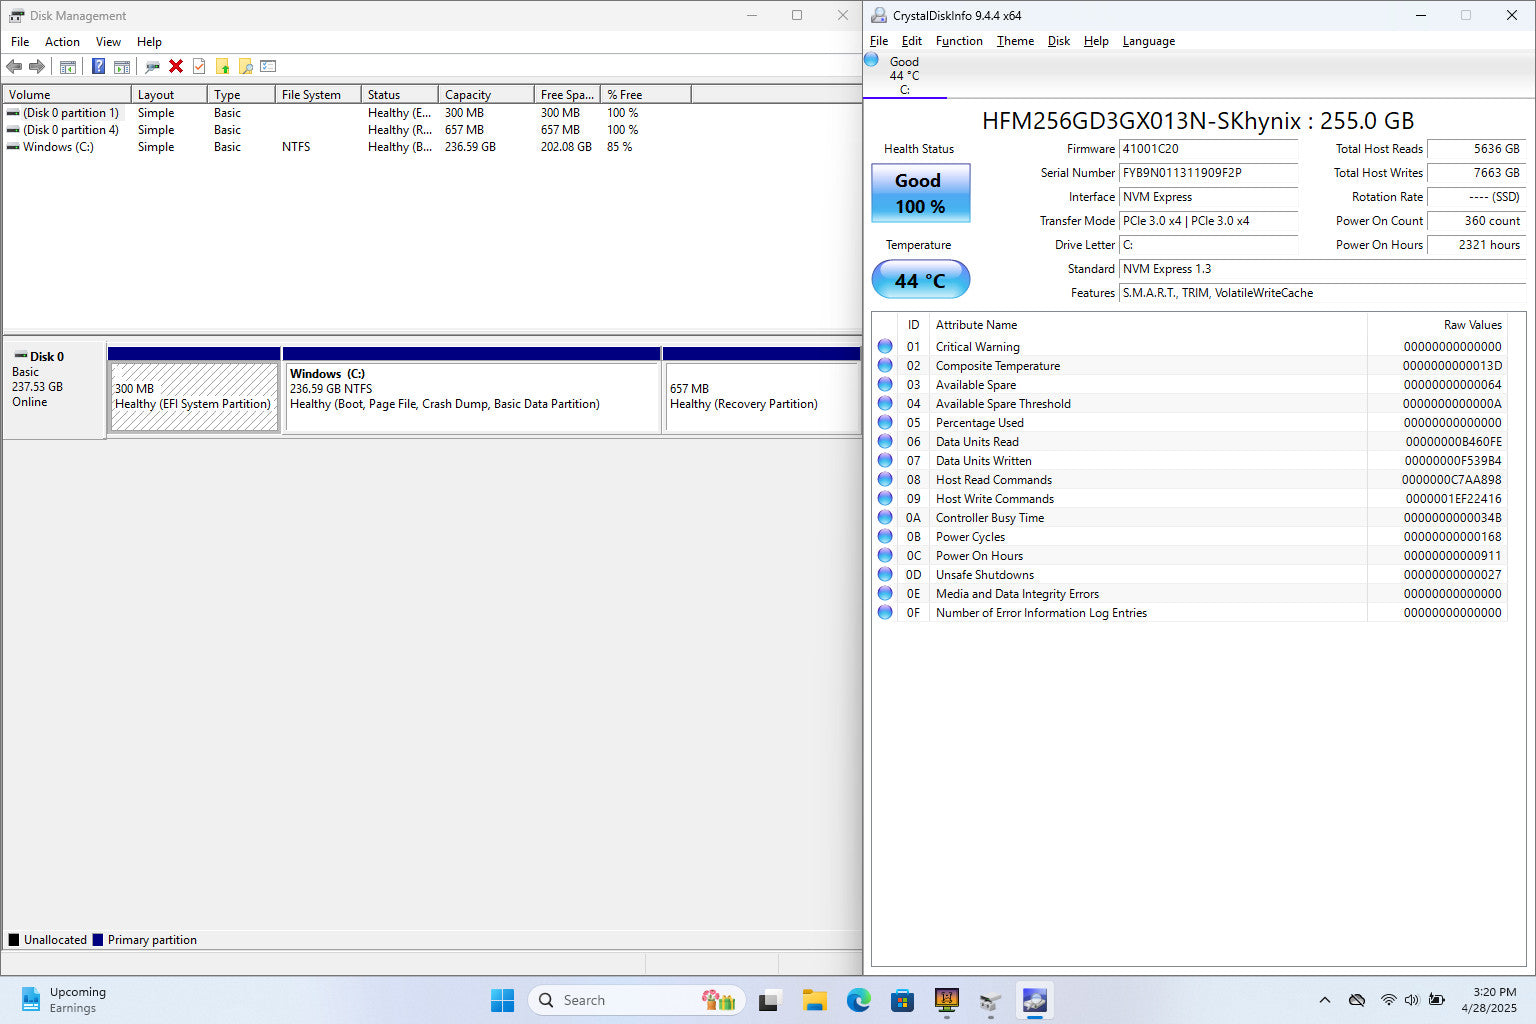Toggle the Show/Hide Console Tree toolbar icon
The width and height of the screenshot is (1536, 1024).
pos(68,66)
